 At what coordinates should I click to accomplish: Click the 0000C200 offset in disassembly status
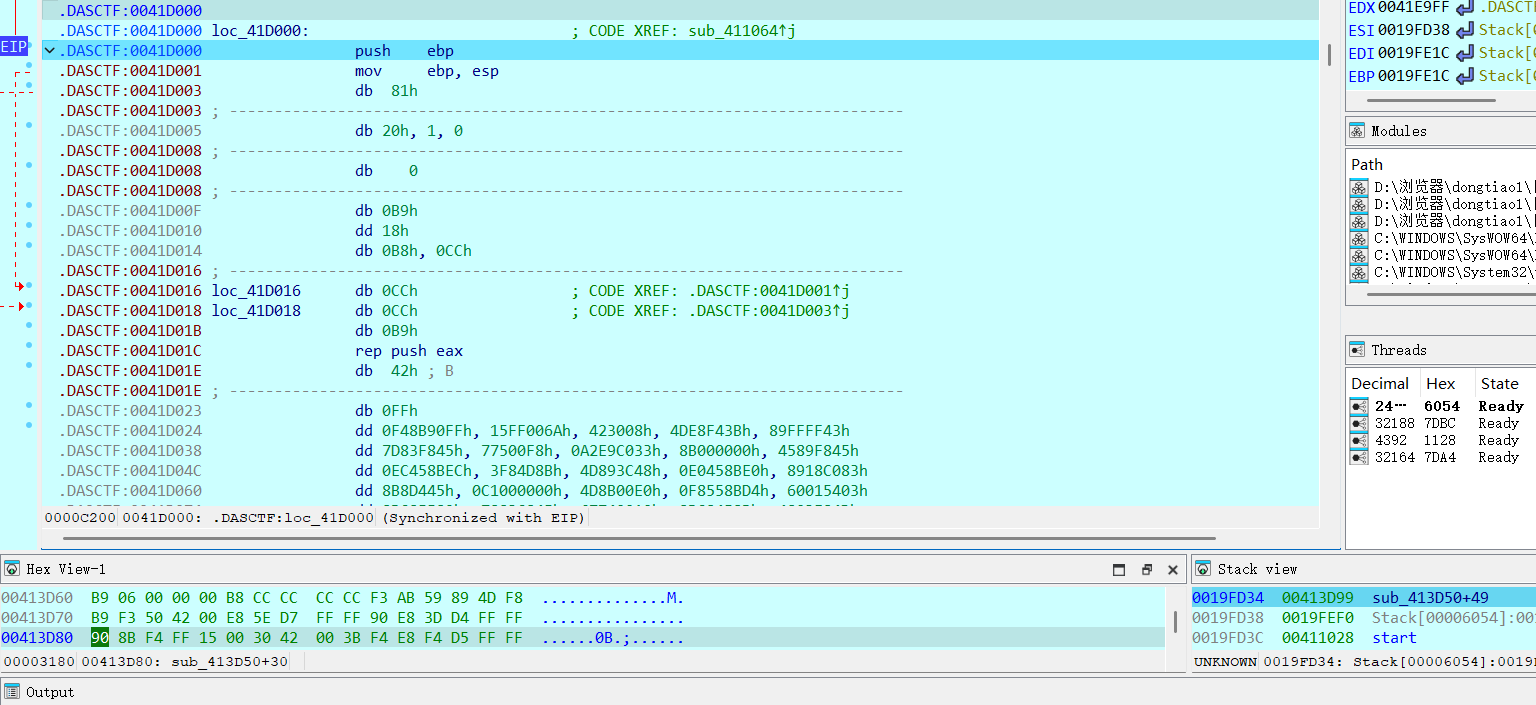point(80,518)
